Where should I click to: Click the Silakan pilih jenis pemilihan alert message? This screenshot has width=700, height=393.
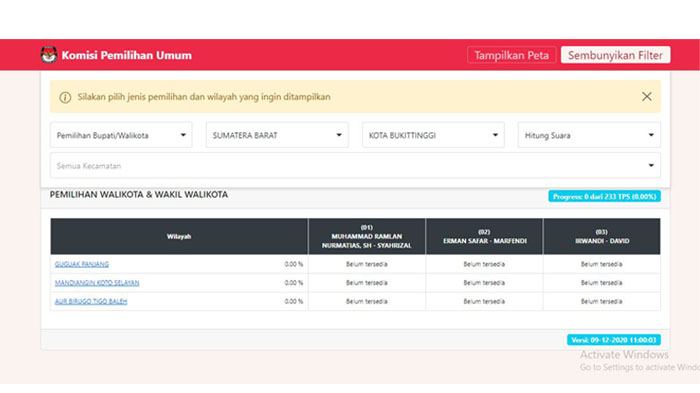(204, 97)
